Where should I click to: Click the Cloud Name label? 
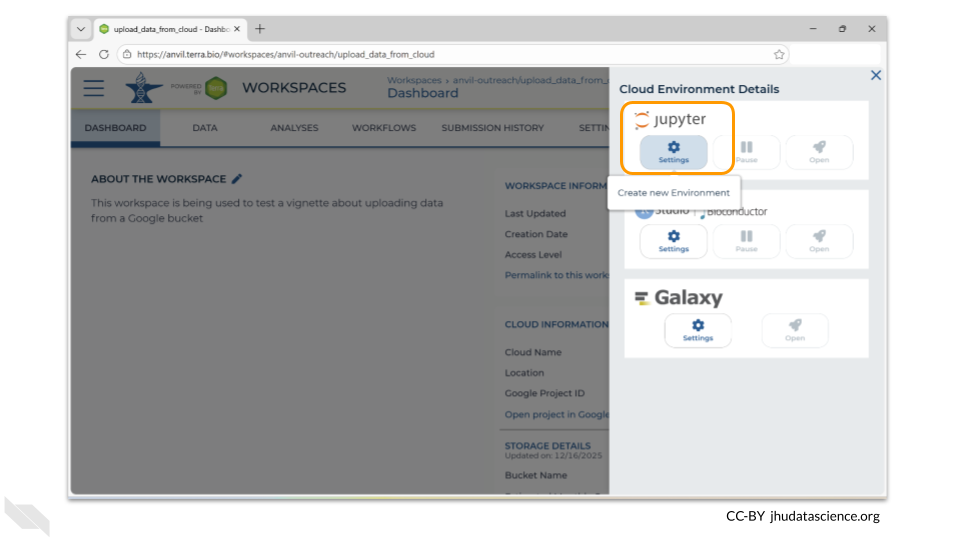click(x=533, y=352)
